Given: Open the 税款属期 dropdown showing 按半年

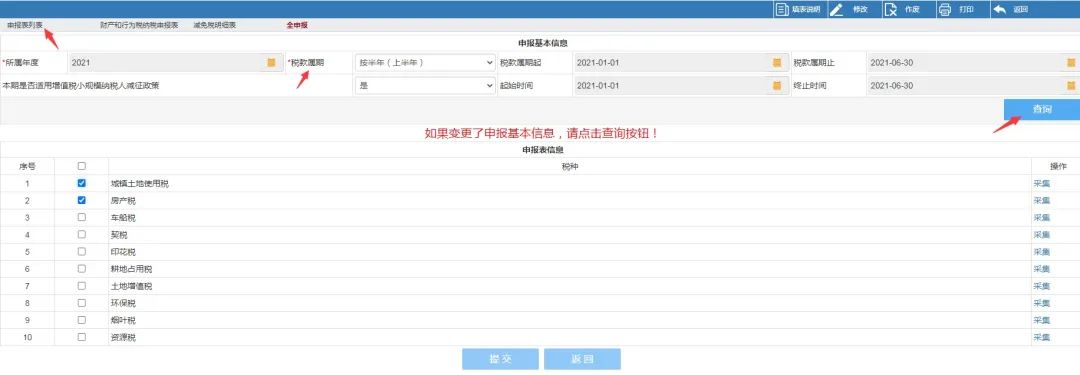Looking at the screenshot, I should point(425,63).
